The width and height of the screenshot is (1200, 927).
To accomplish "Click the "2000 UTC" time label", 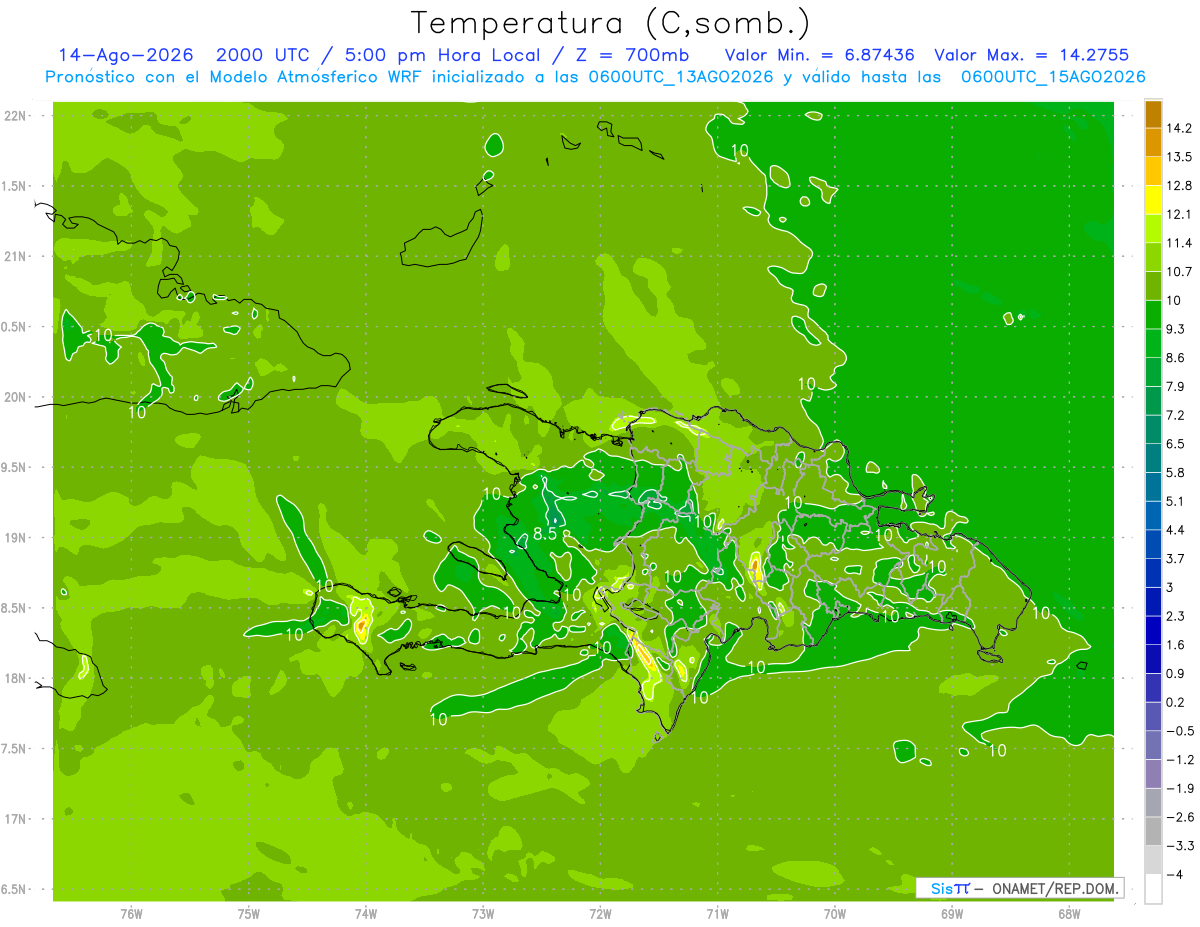I will [x=261, y=55].
